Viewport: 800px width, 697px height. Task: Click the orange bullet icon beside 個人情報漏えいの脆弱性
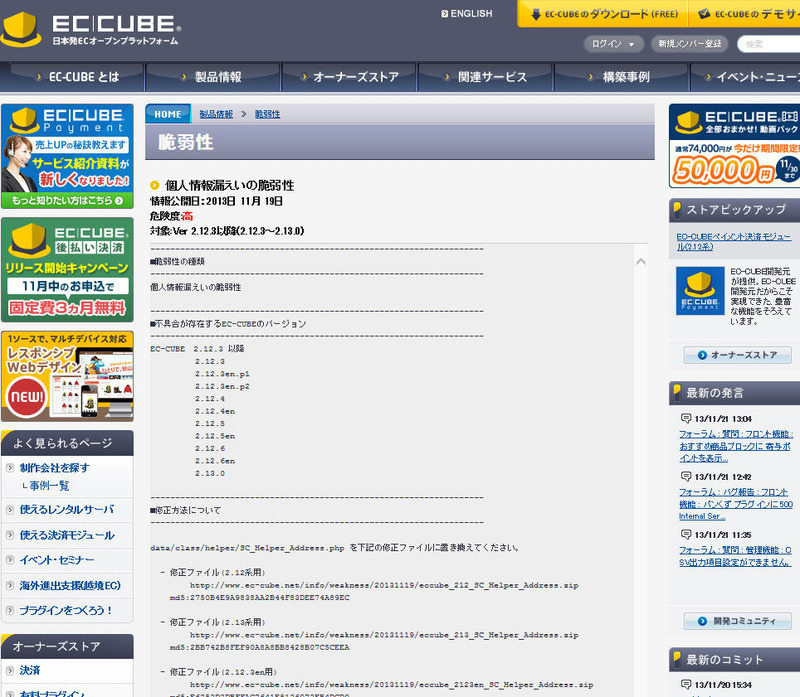(x=155, y=185)
